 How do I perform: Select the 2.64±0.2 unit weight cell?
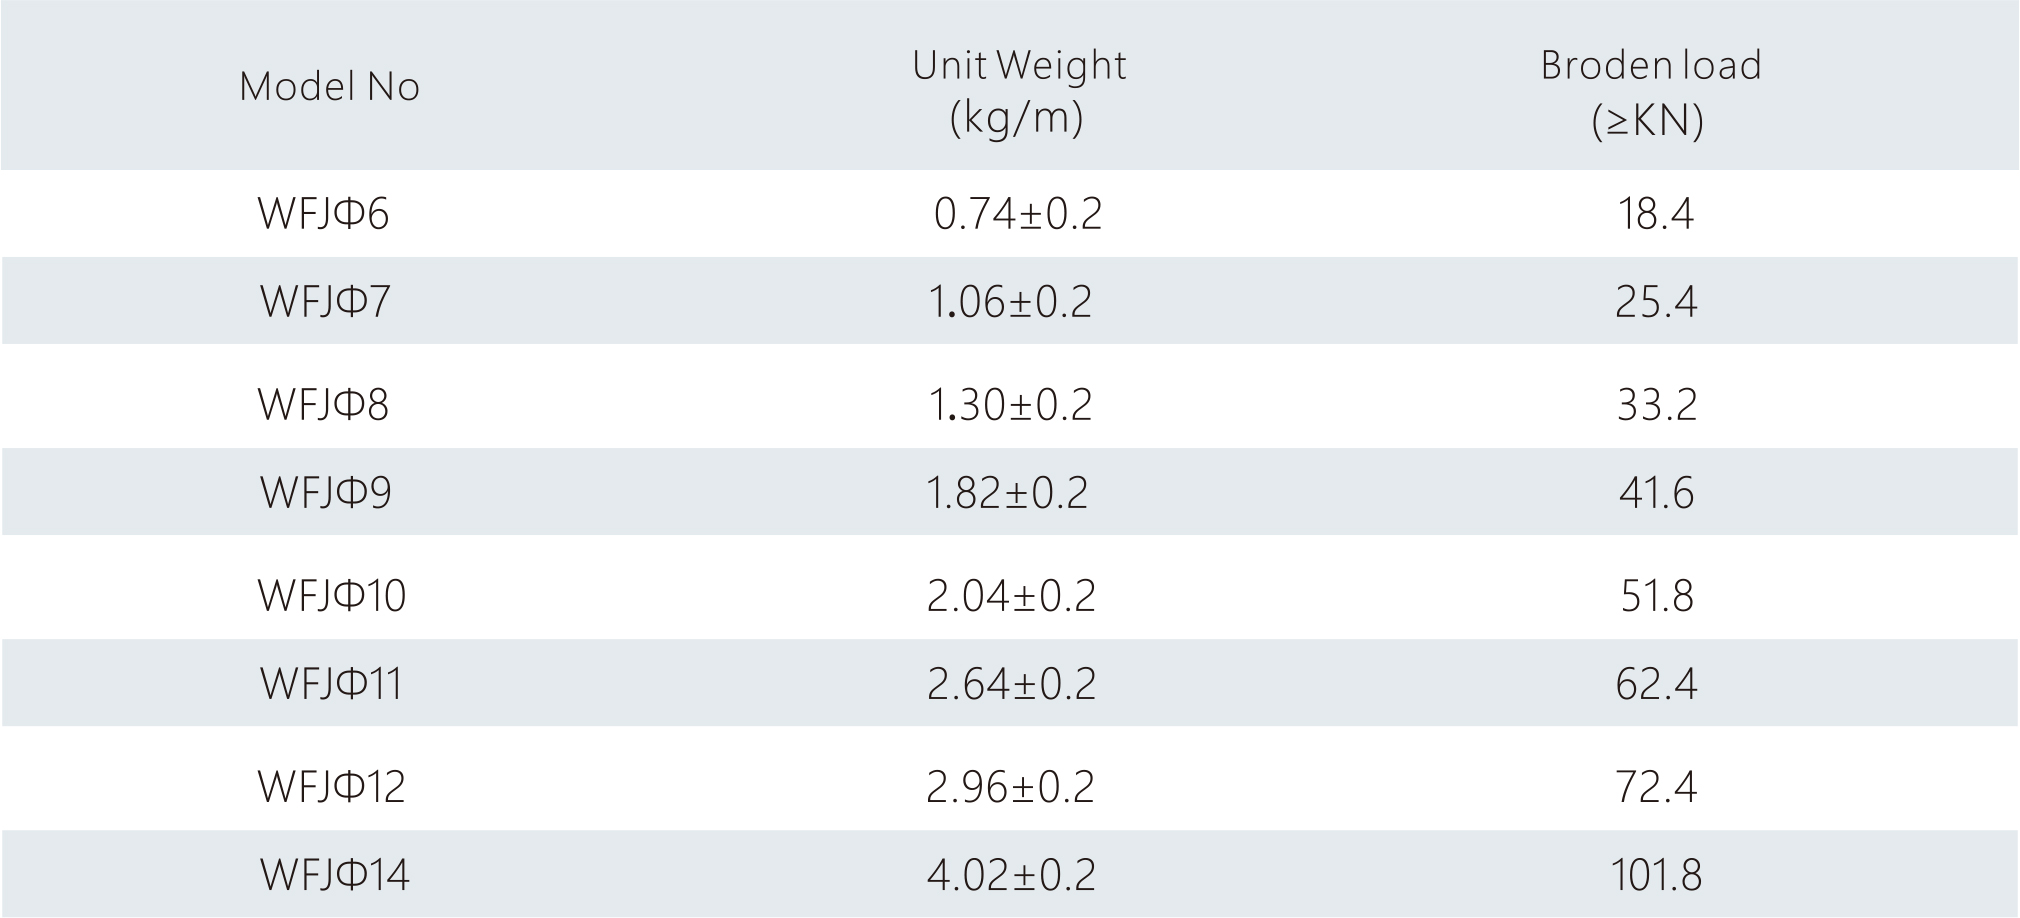click(x=1012, y=684)
